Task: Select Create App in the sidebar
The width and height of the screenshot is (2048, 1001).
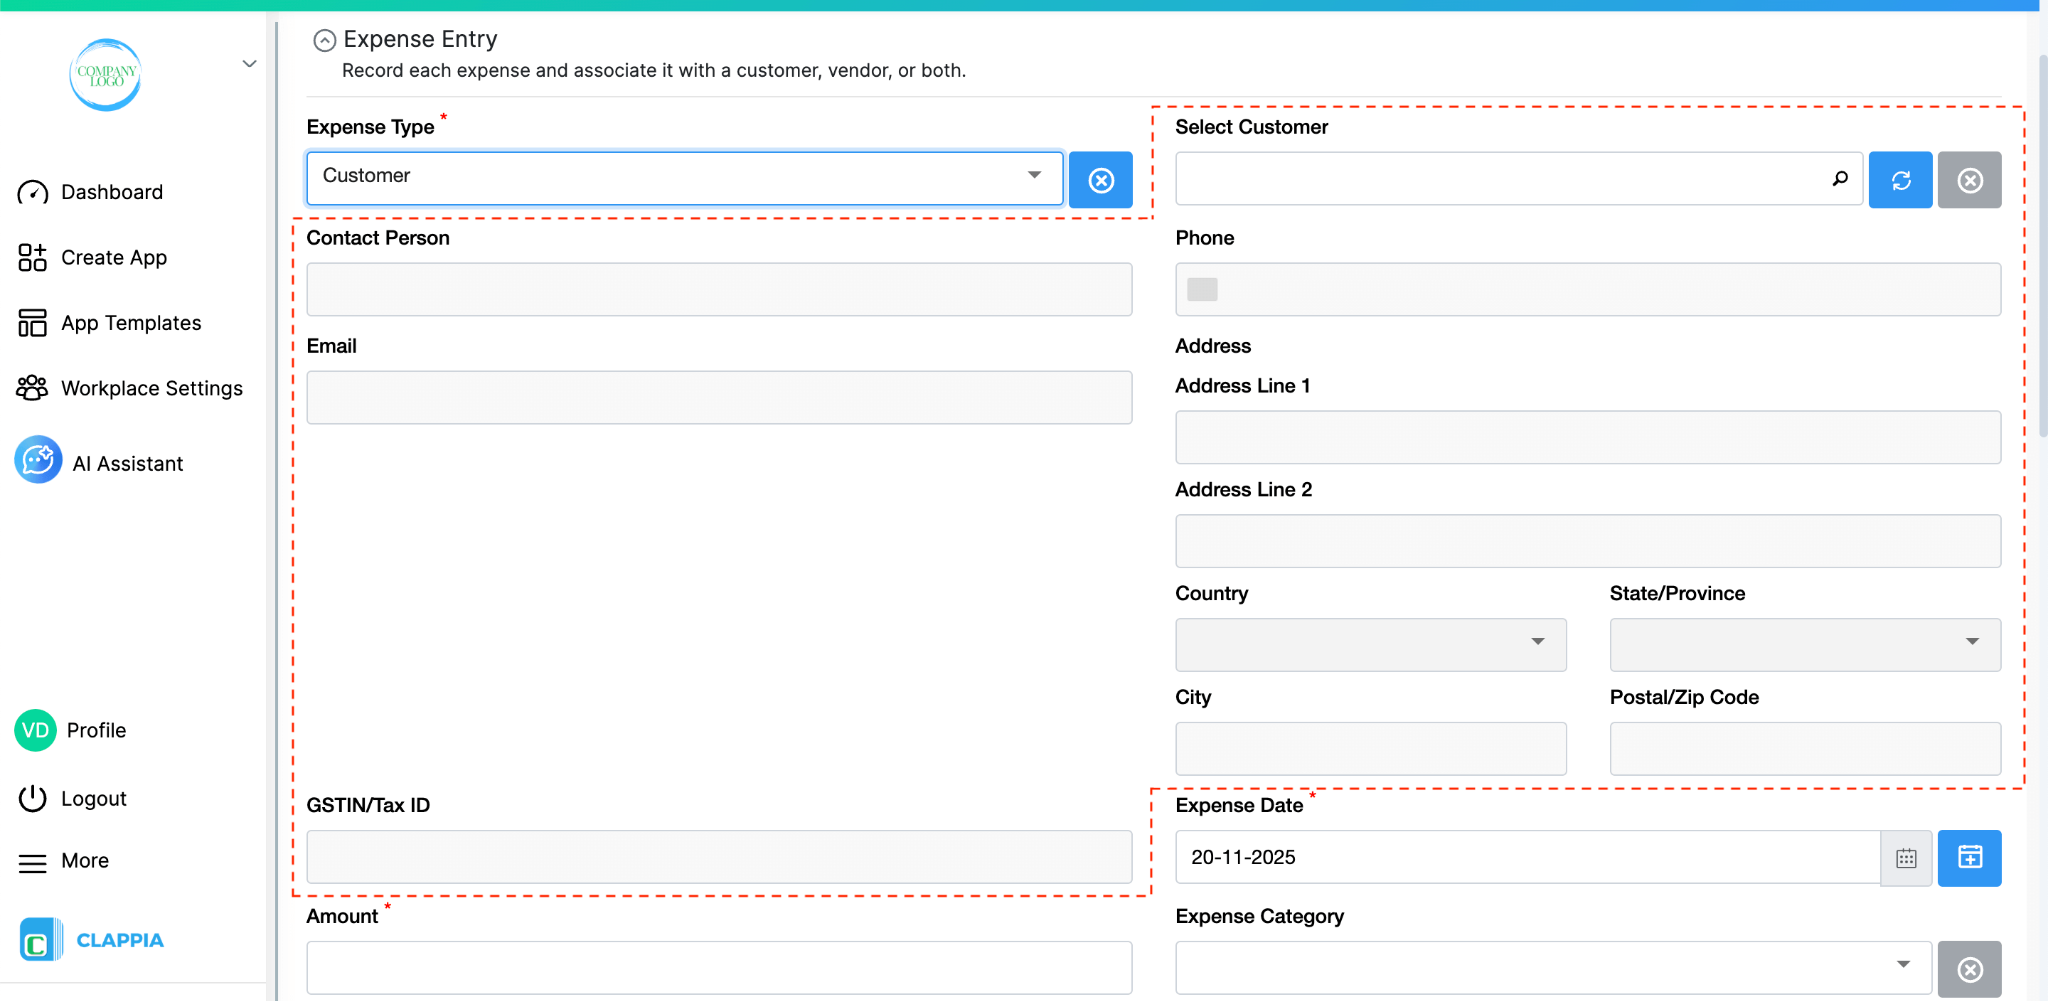Action: pyautogui.click(x=113, y=257)
